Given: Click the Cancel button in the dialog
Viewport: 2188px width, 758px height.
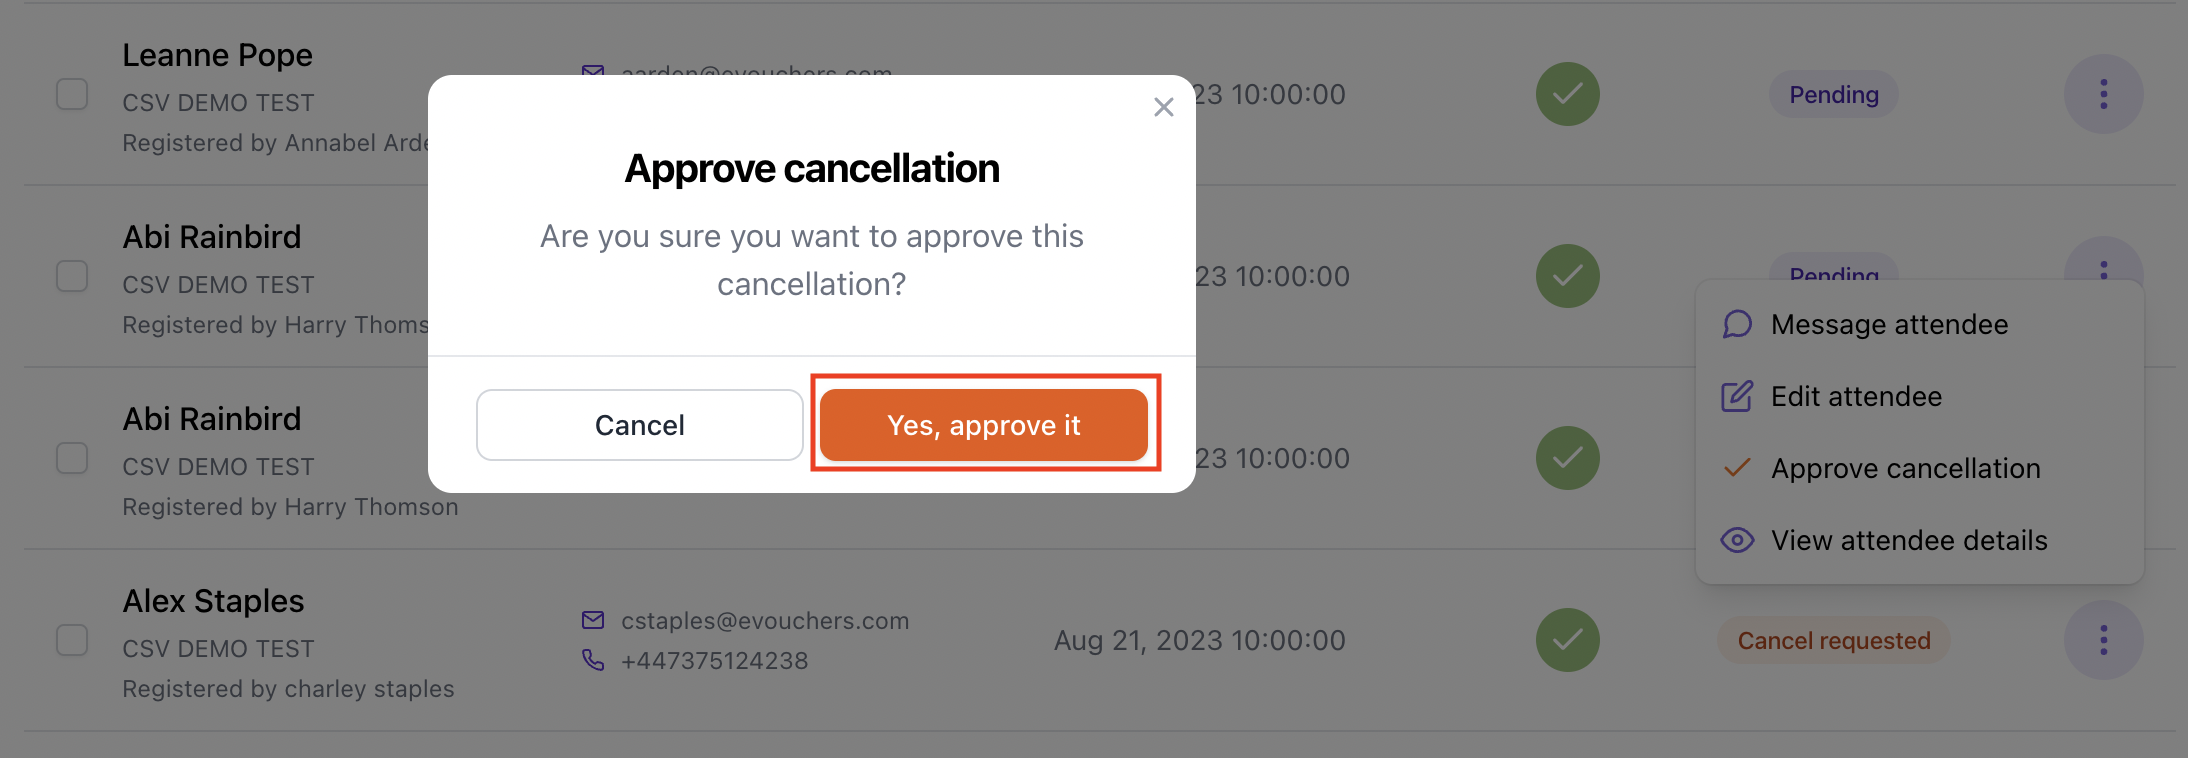Looking at the screenshot, I should point(639,425).
